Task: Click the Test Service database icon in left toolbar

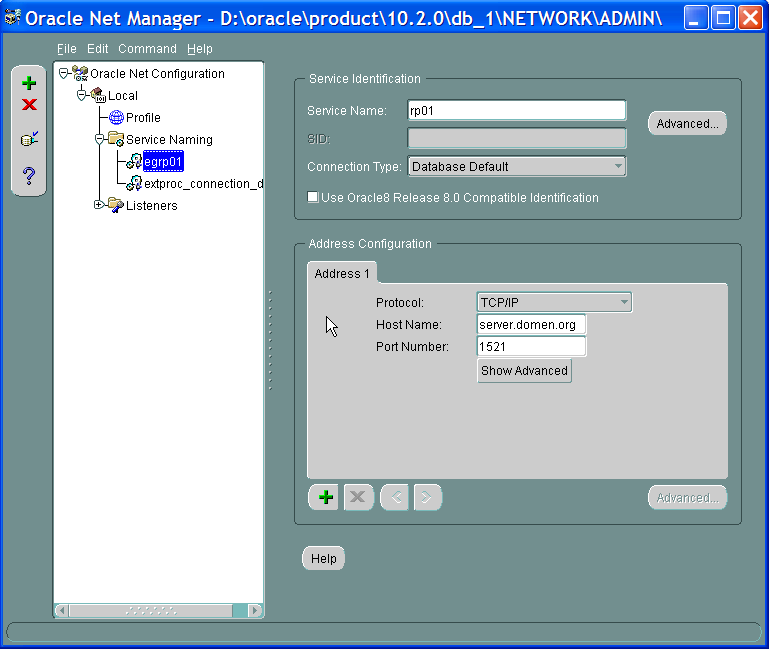Action: click(x=29, y=139)
